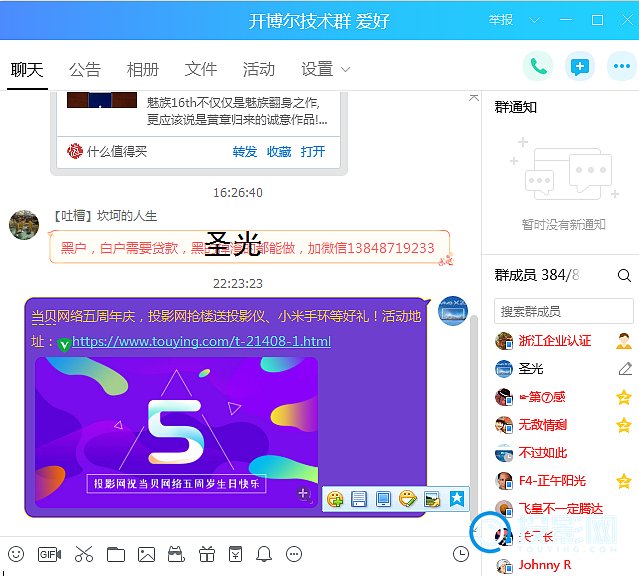The width and height of the screenshot is (639, 576).
Task: Open the 文件 tab
Action: 201,69
